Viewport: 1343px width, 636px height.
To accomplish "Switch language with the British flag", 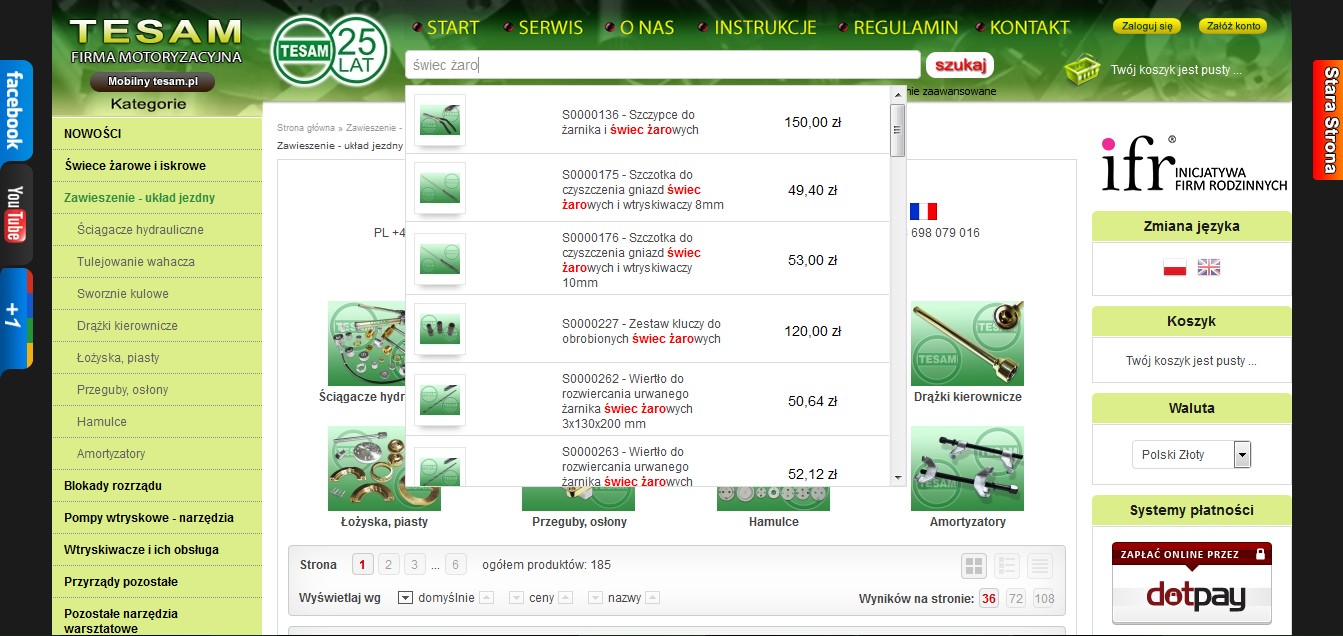I will (1209, 267).
